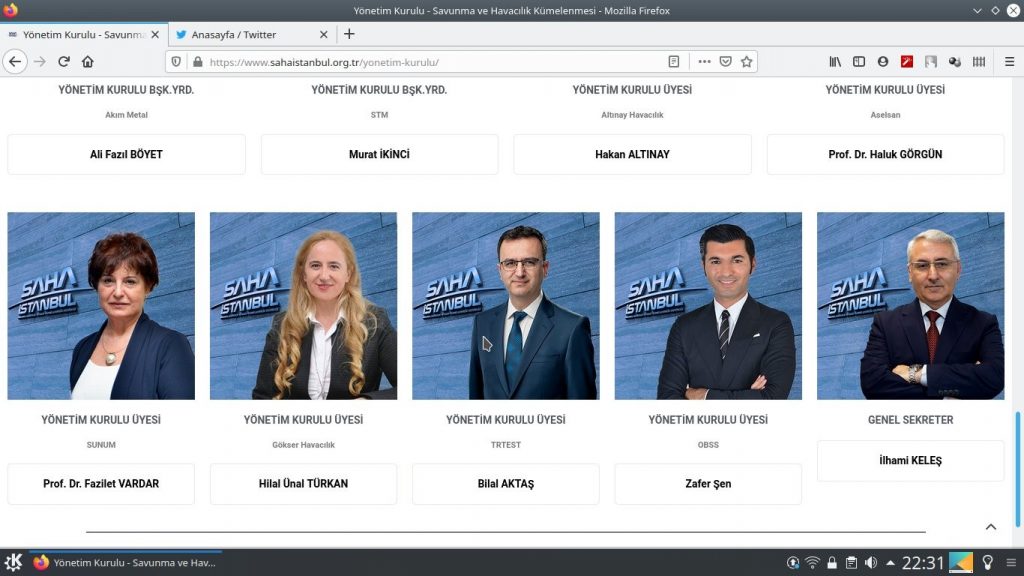Viewport: 1024px width, 576px height.
Task: Click Zafer Şen's portrait photo
Action: 708,305
